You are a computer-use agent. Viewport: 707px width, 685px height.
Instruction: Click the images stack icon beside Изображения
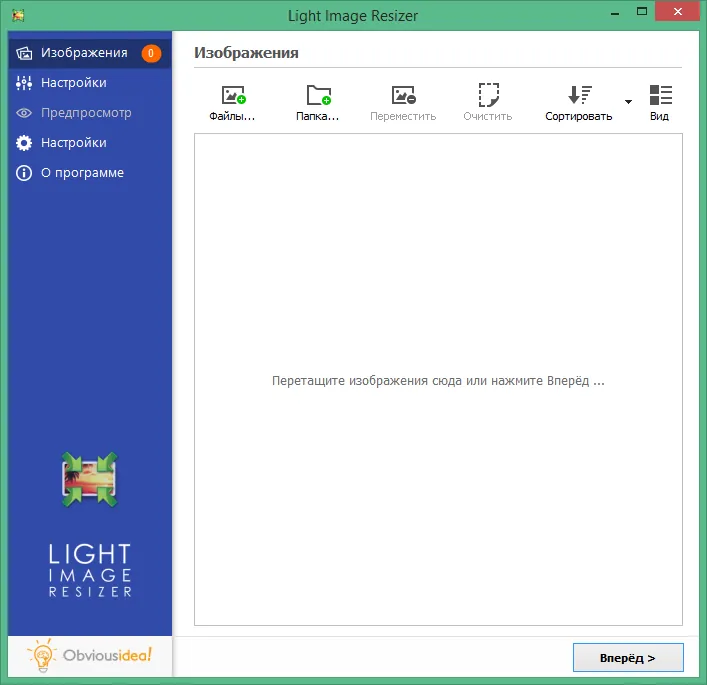pos(24,53)
